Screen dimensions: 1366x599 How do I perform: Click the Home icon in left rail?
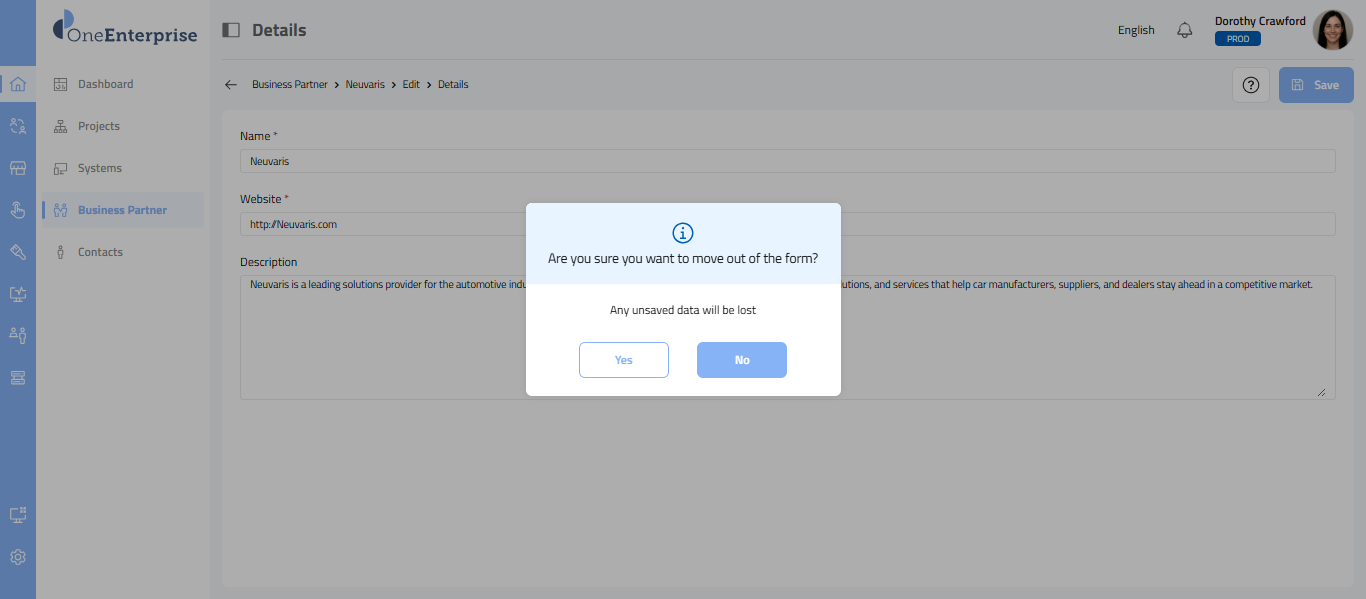coord(17,84)
